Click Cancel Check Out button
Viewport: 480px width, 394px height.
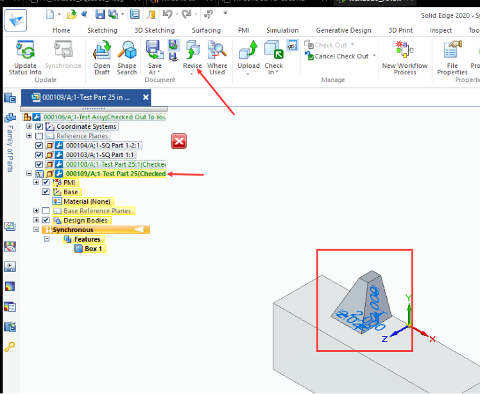point(340,56)
